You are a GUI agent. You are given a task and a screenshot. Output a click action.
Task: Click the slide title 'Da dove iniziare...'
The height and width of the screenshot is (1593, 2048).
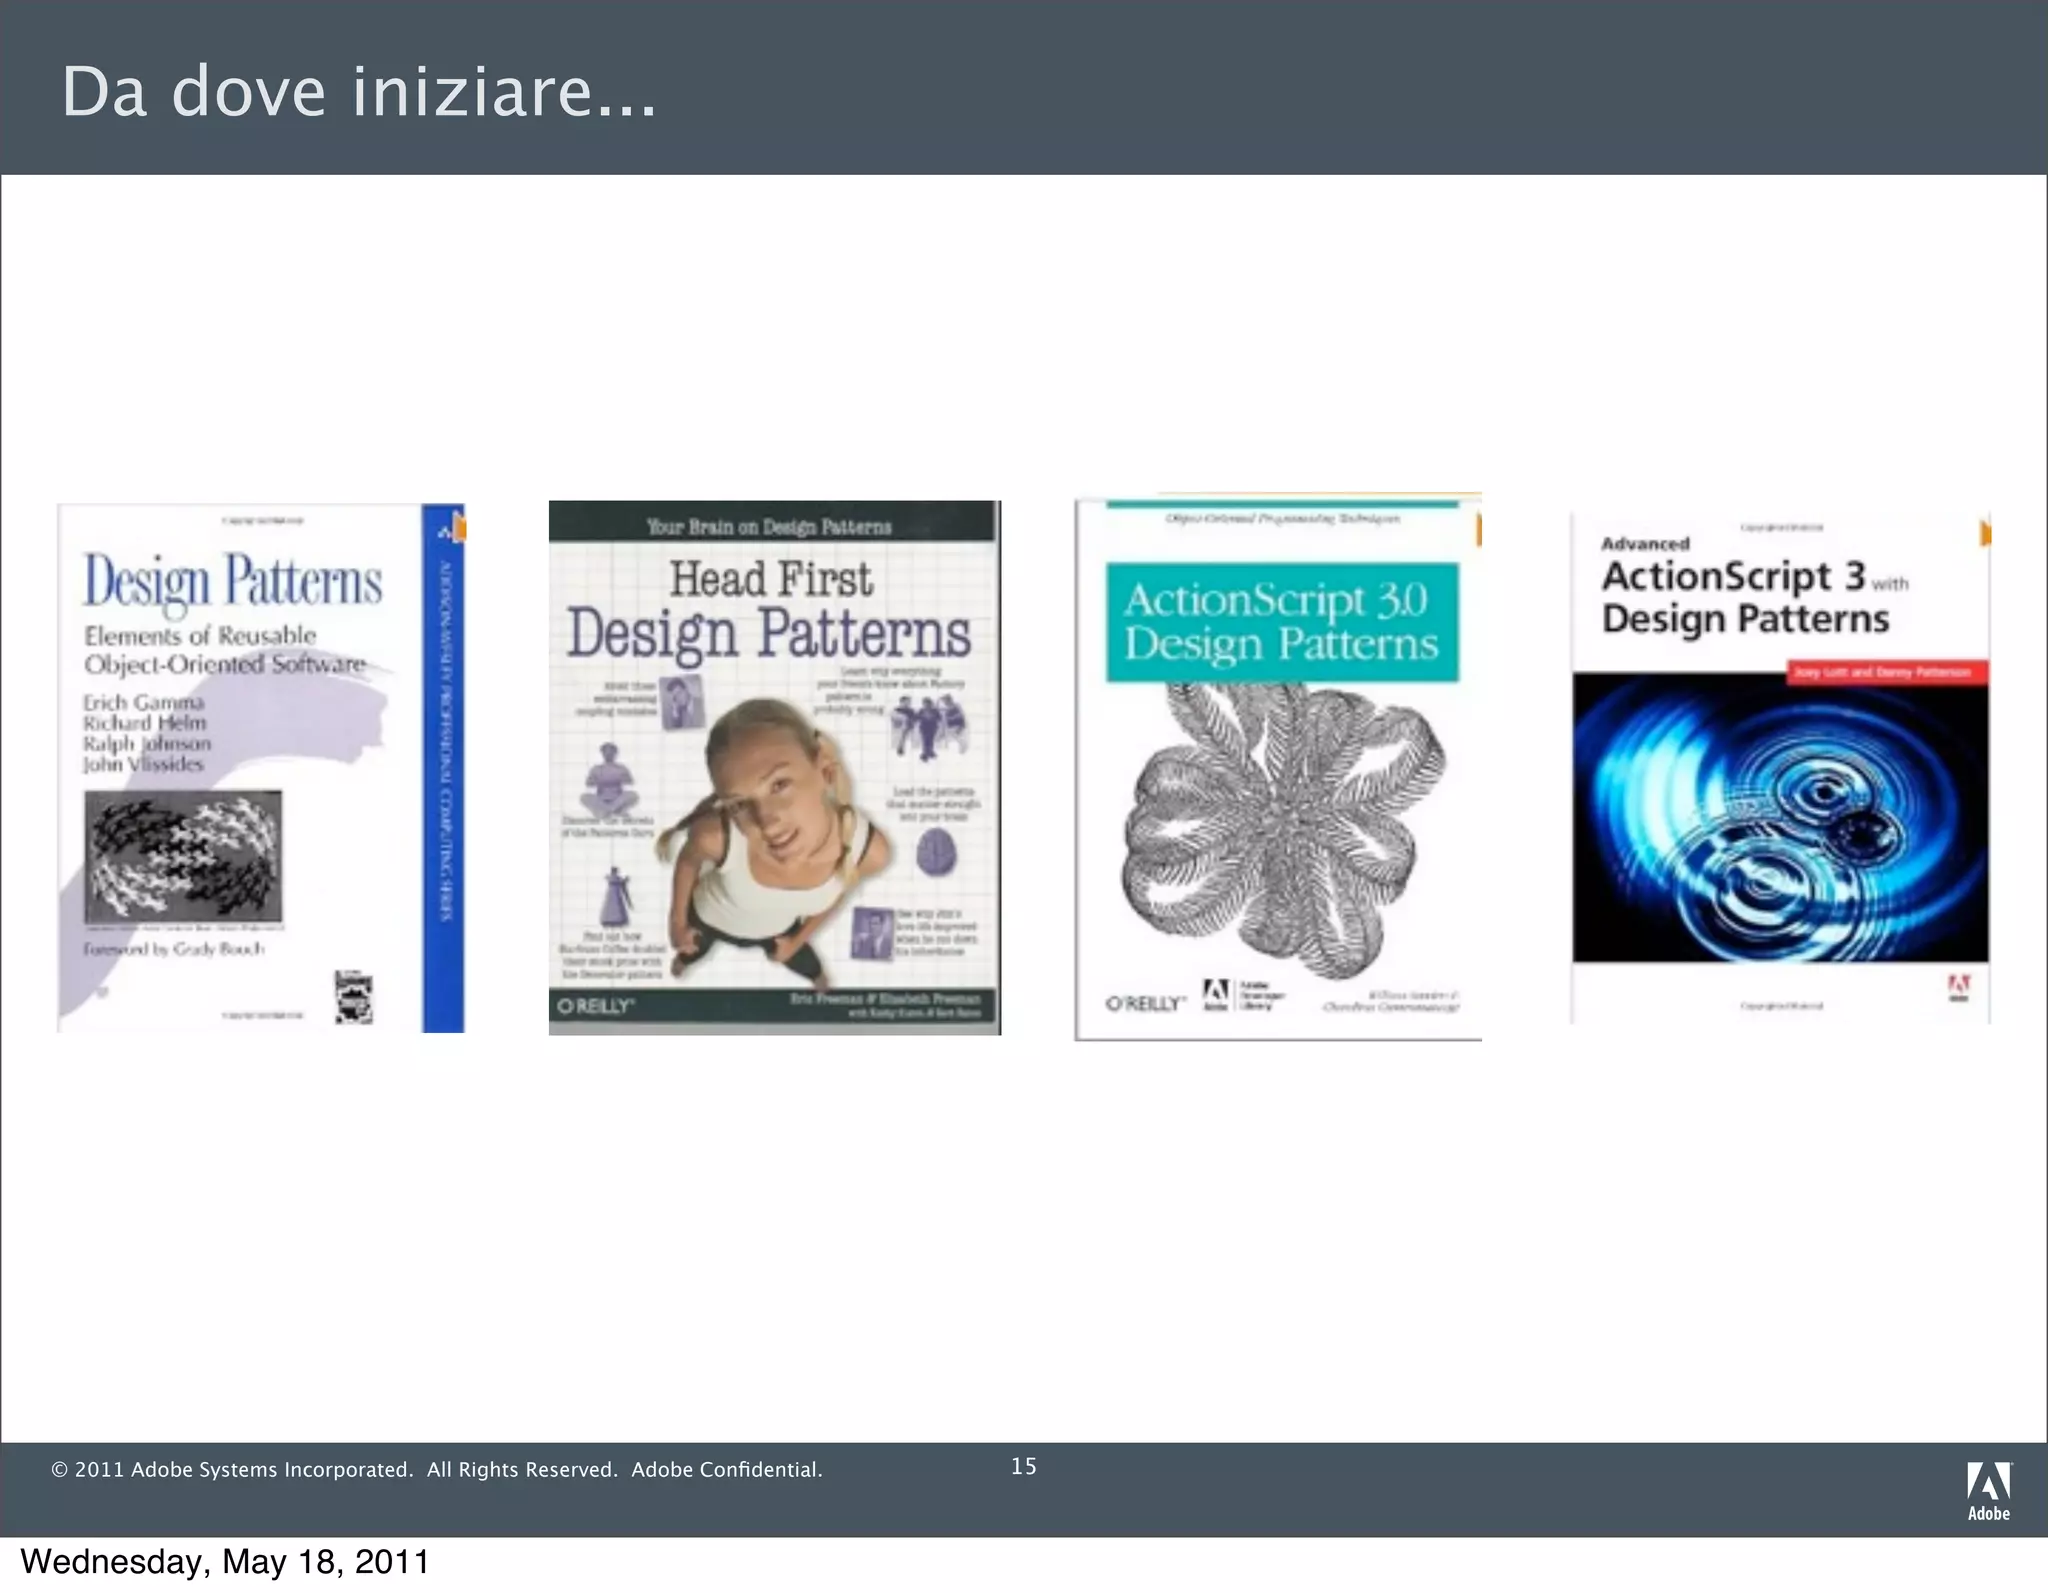point(359,92)
